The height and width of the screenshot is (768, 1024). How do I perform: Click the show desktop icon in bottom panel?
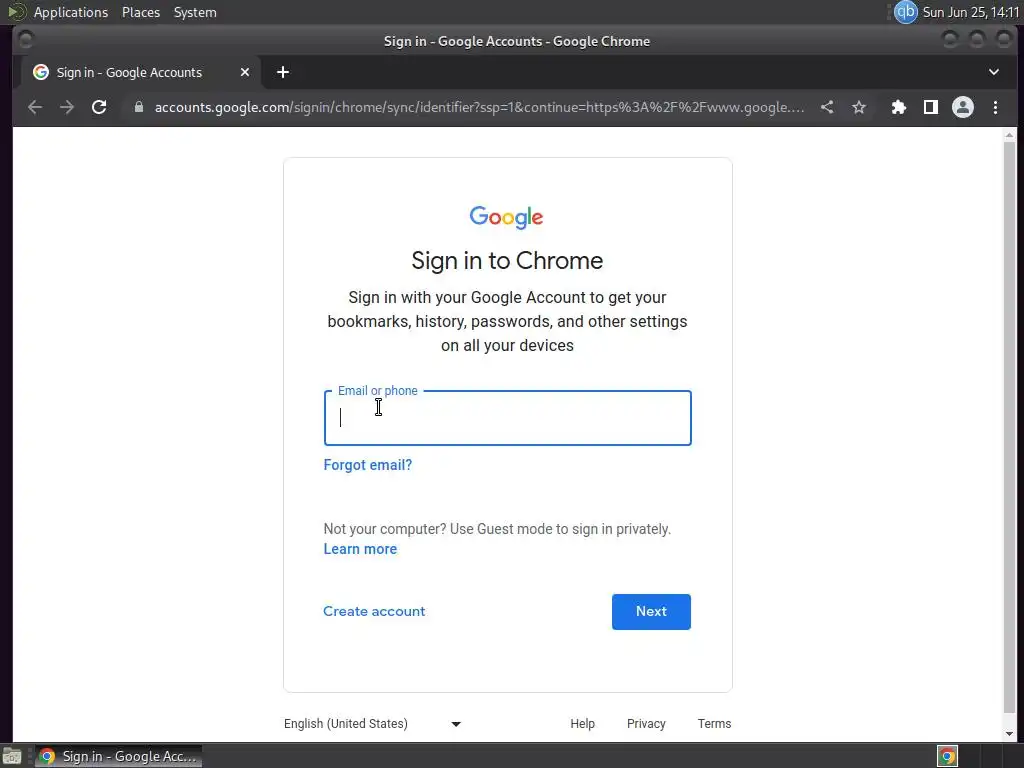(12, 756)
